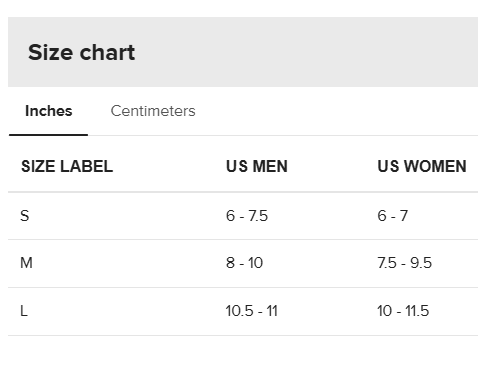Click the men's 6 - 7.5 cell

tap(247, 216)
